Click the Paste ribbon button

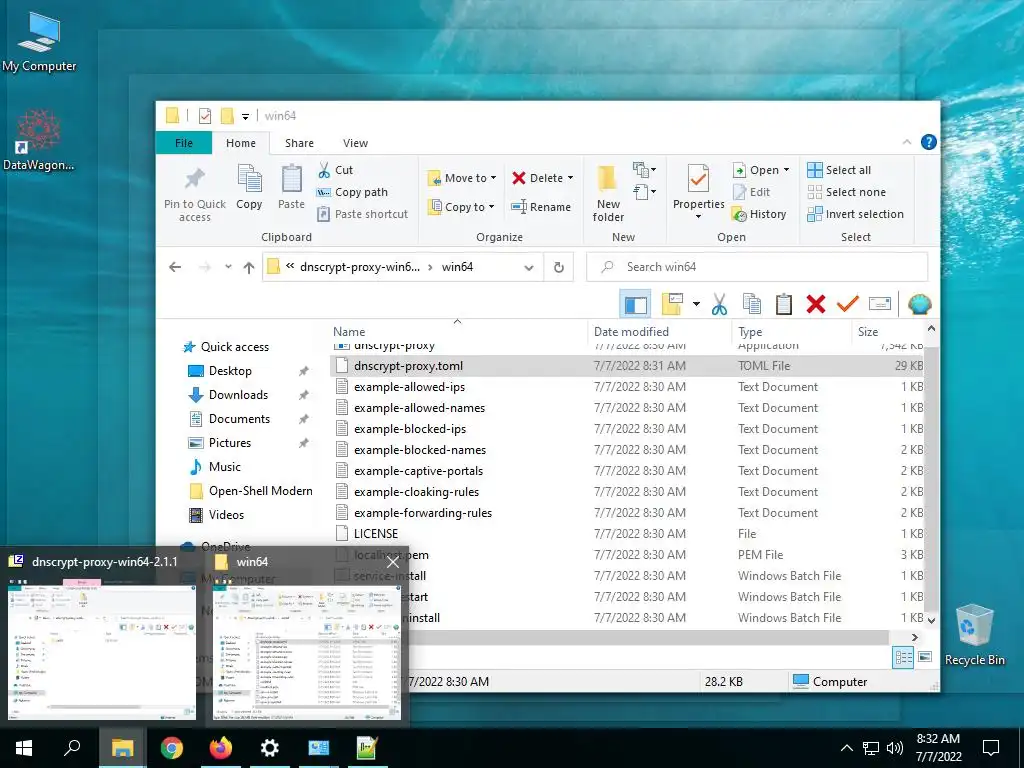291,187
